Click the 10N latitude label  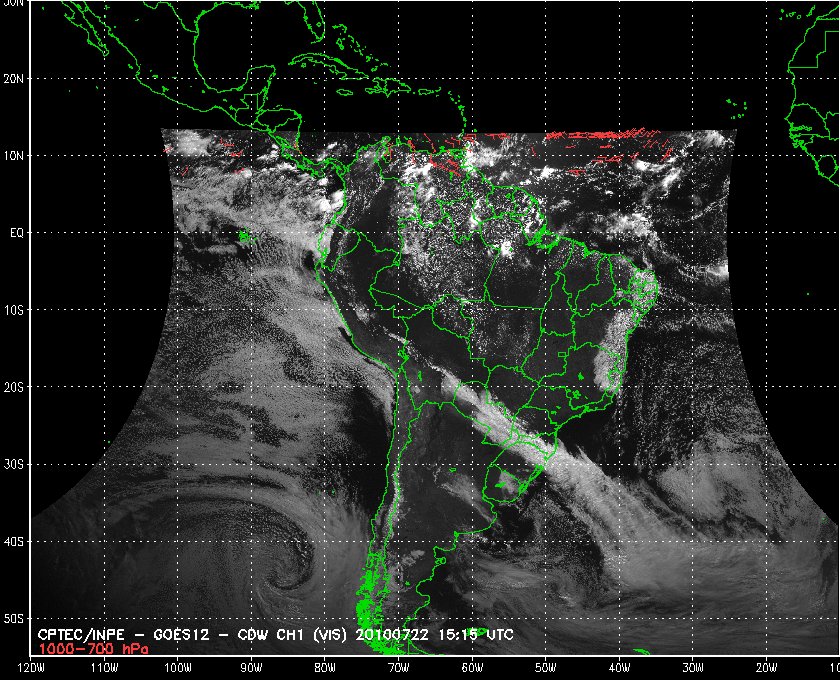pos(13,156)
